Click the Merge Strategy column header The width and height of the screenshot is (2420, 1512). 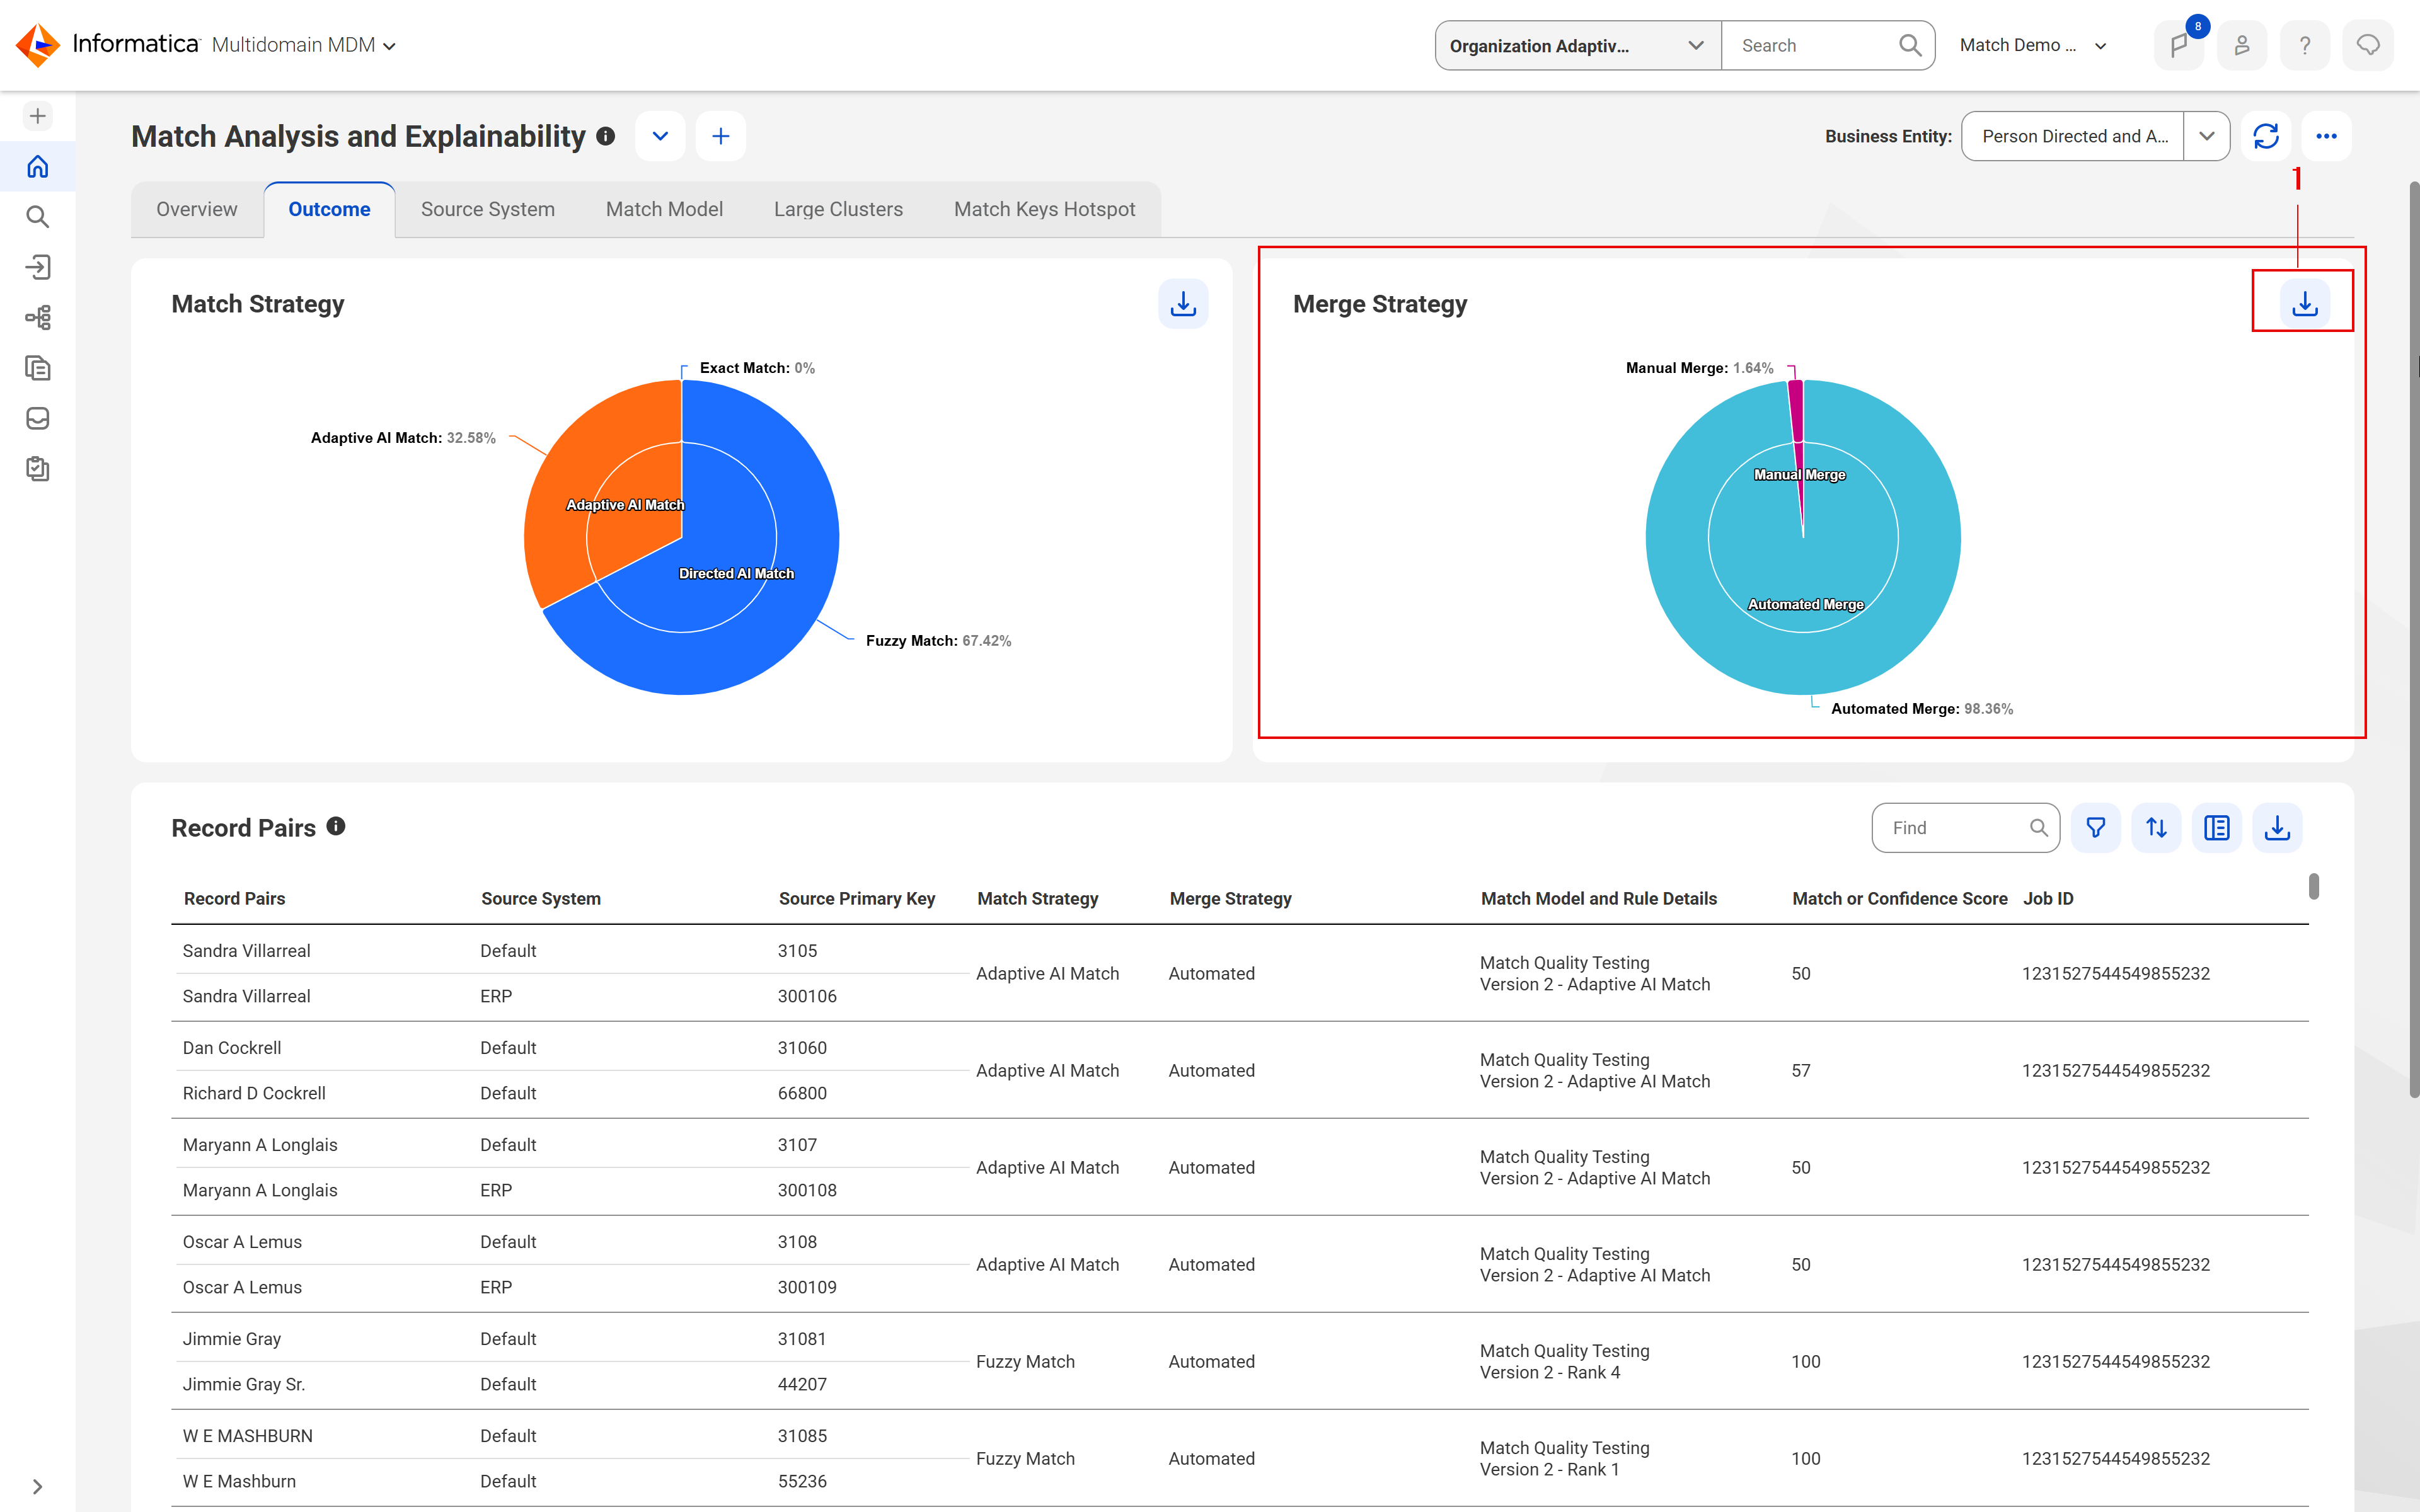click(1230, 898)
